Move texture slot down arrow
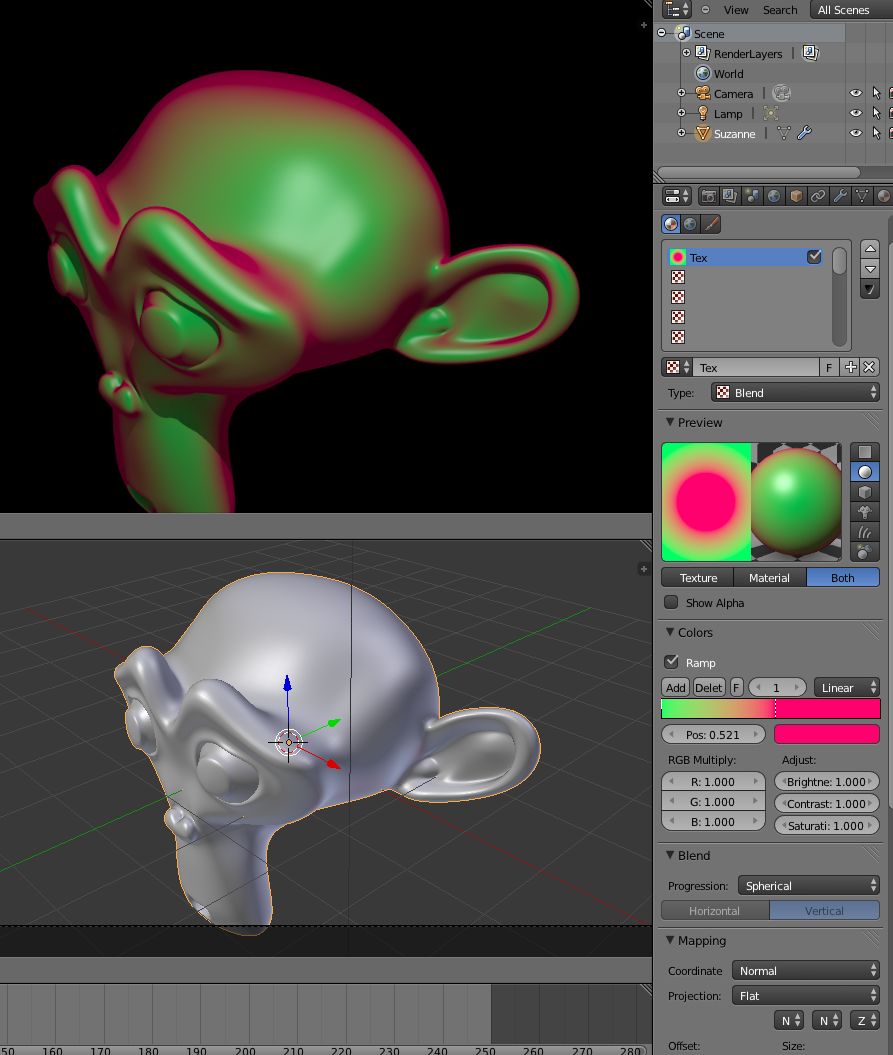893x1055 pixels. pos(870,268)
